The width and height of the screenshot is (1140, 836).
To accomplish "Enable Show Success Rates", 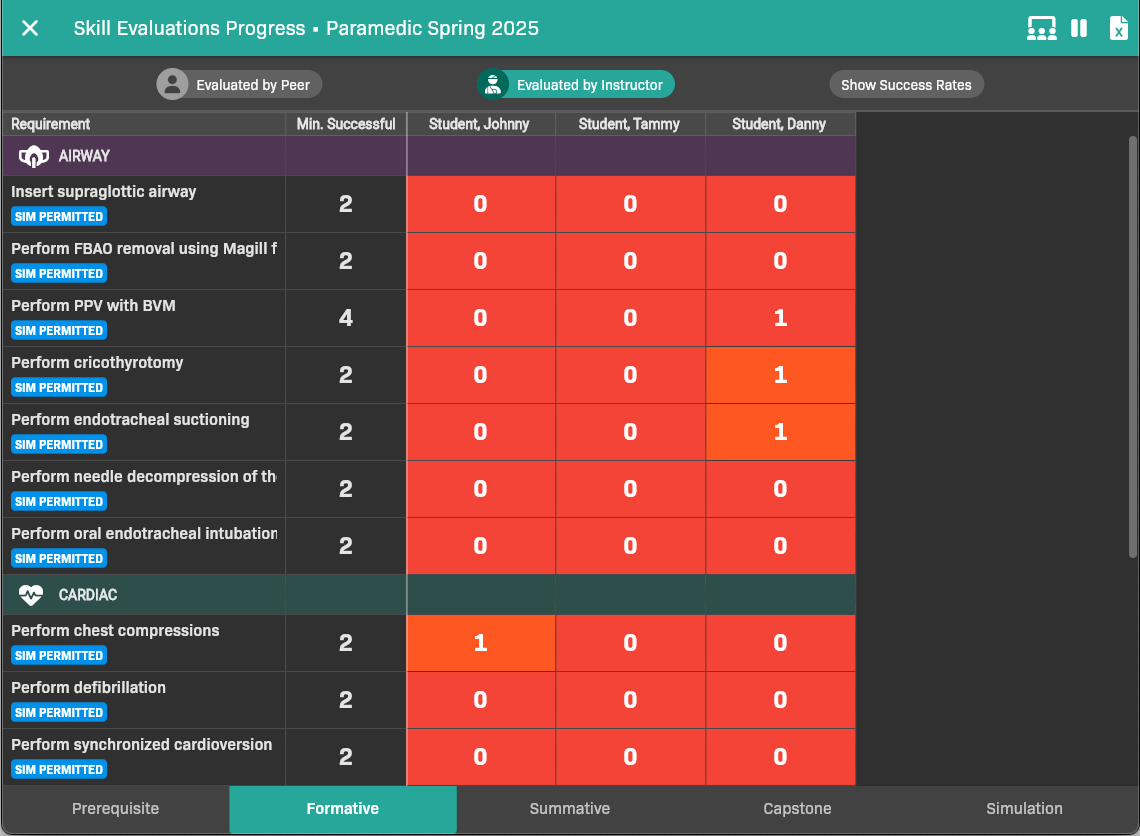I will 906,85.
